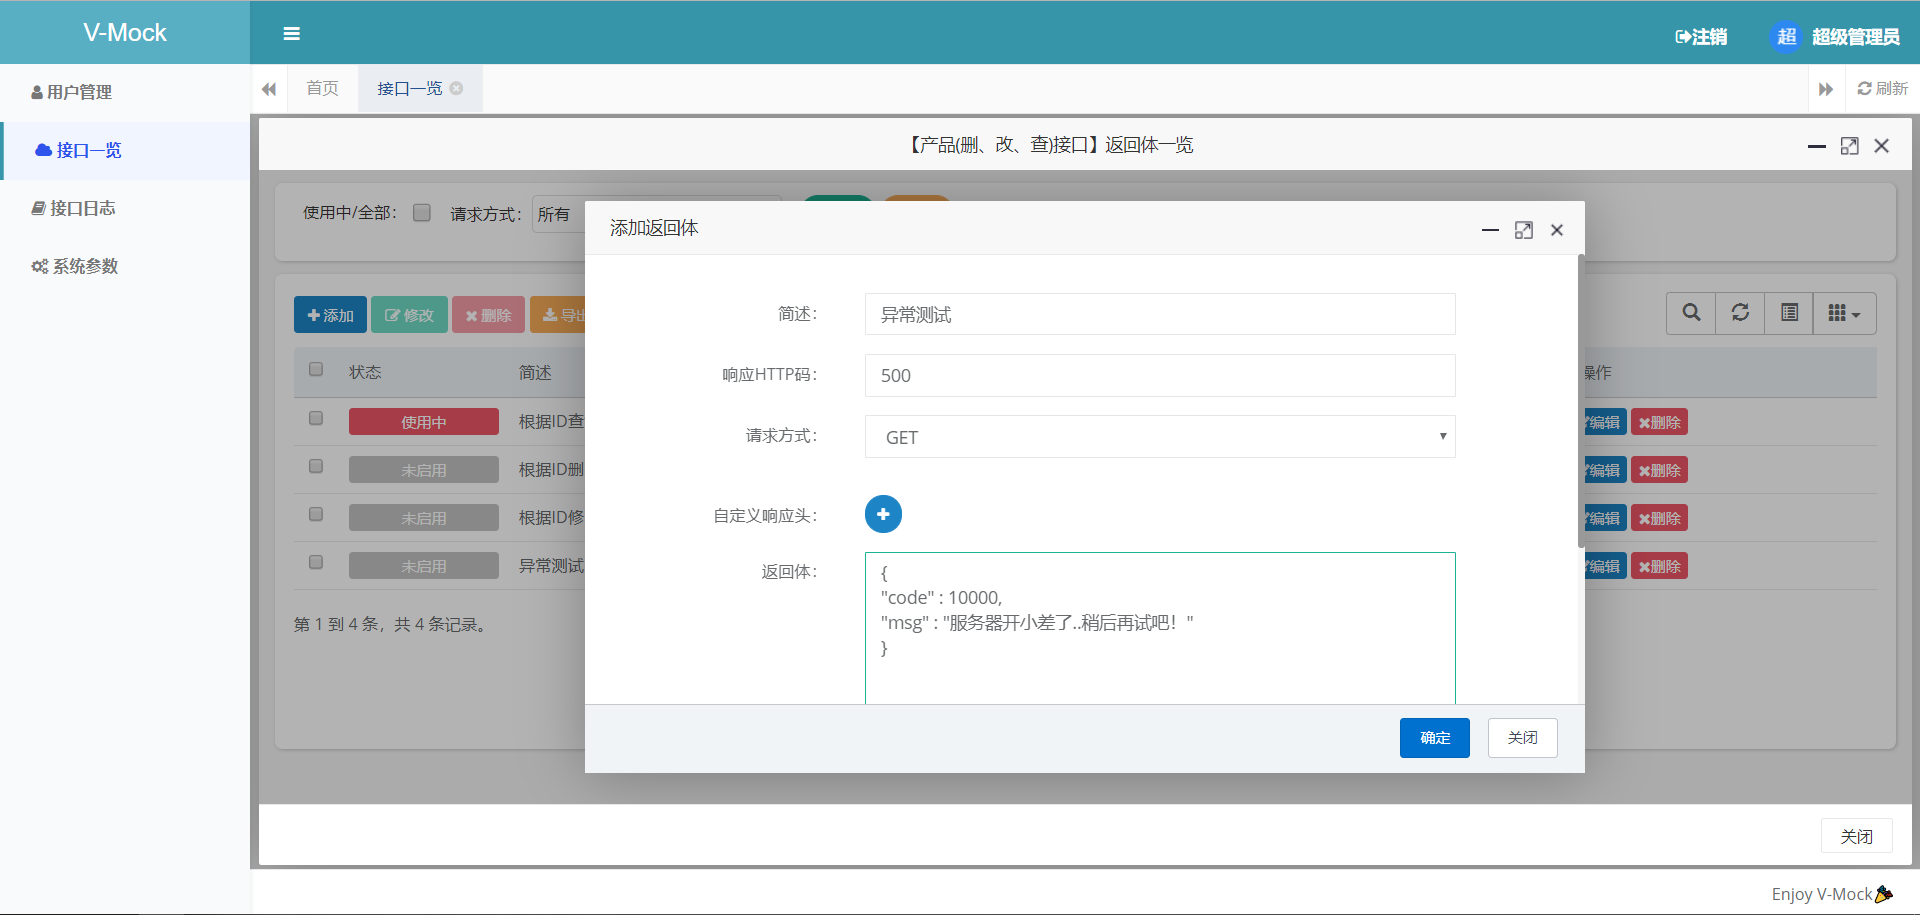The height and width of the screenshot is (915, 1920).
Task: Minimize the 返回体一览 window
Action: [x=1816, y=146]
